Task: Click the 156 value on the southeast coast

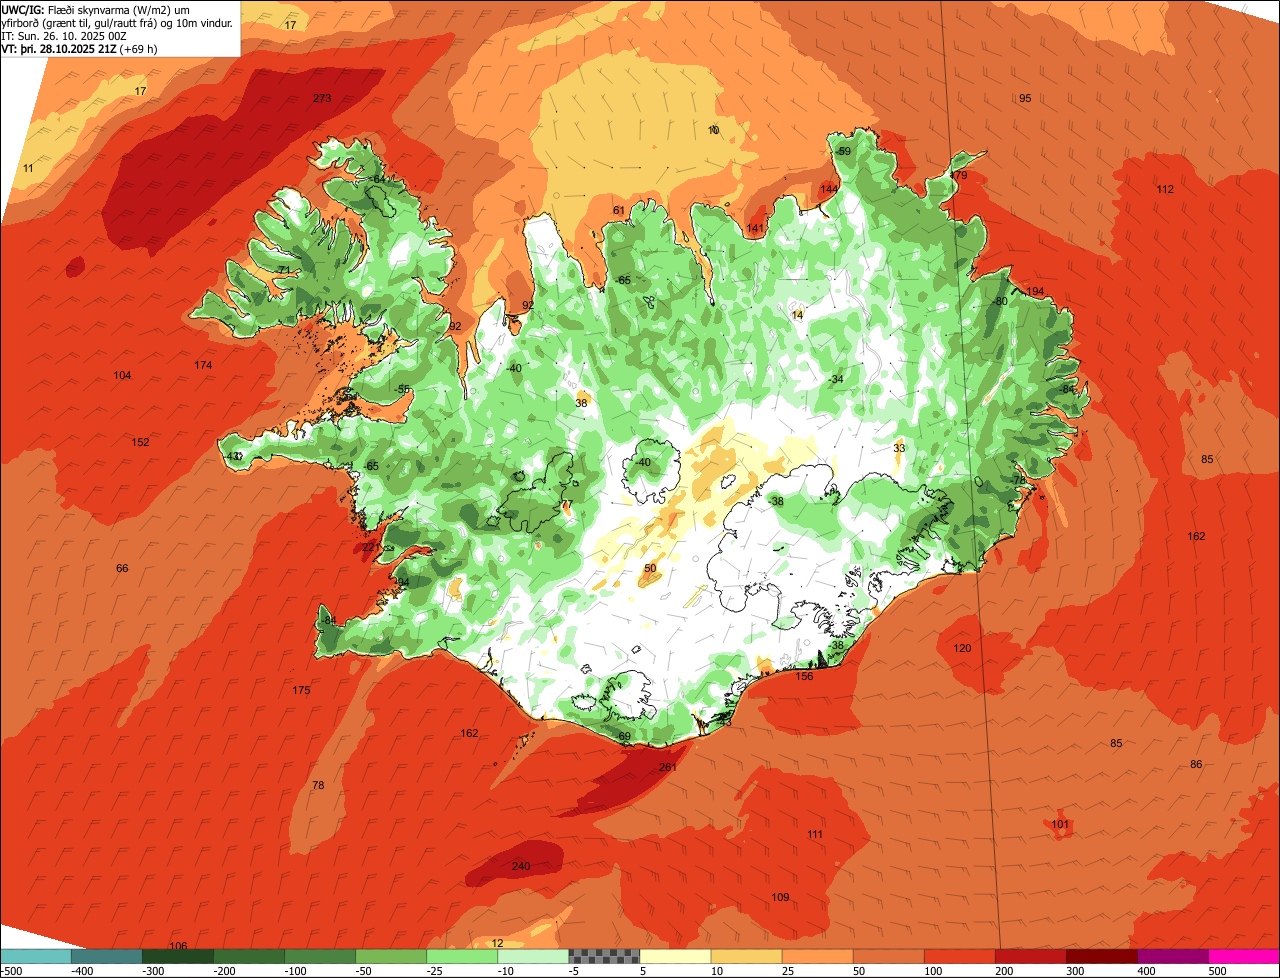Action: [804, 676]
